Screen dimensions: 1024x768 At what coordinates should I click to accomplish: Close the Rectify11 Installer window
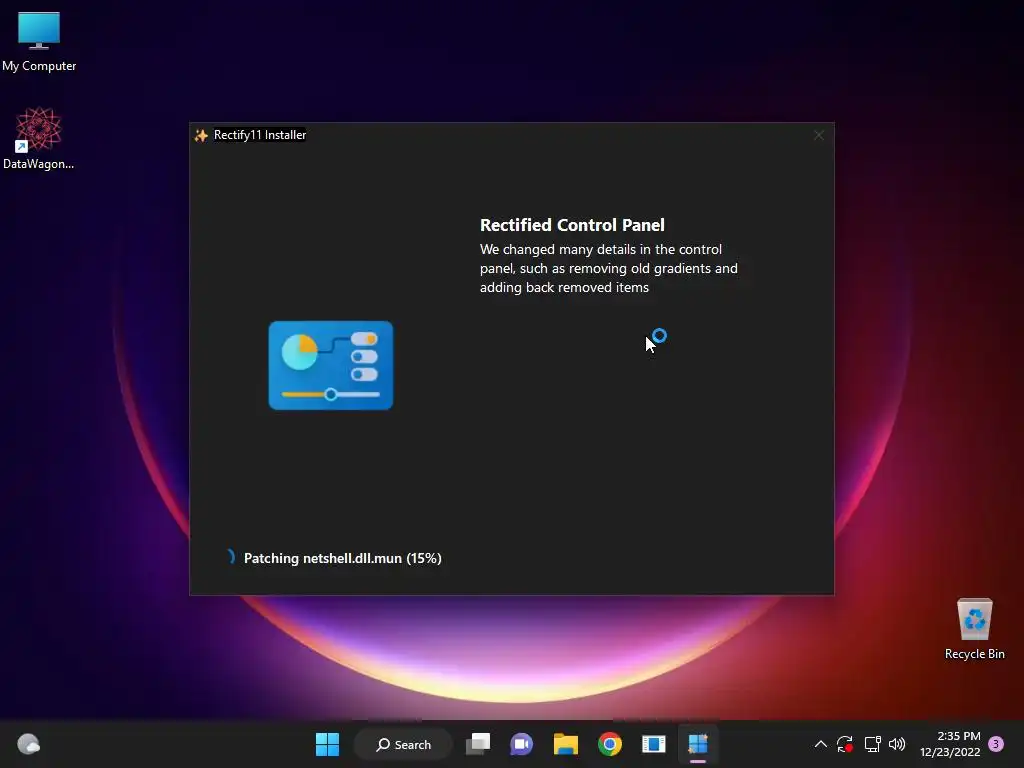point(818,135)
